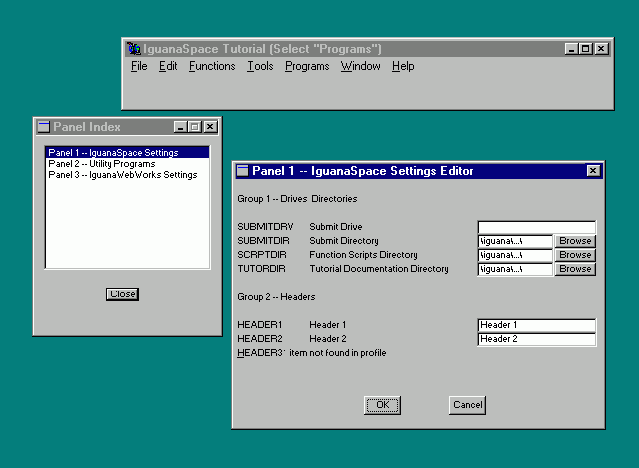Click the SCRPTDIR label
The image size is (639, 468).
click(x=262, y=255)
